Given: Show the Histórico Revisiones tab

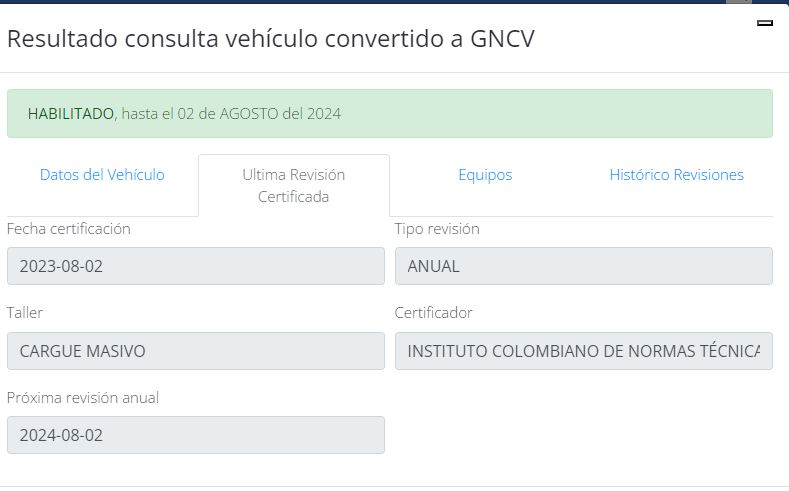Looking at the screenshot, I should click(x=676, y=175).
